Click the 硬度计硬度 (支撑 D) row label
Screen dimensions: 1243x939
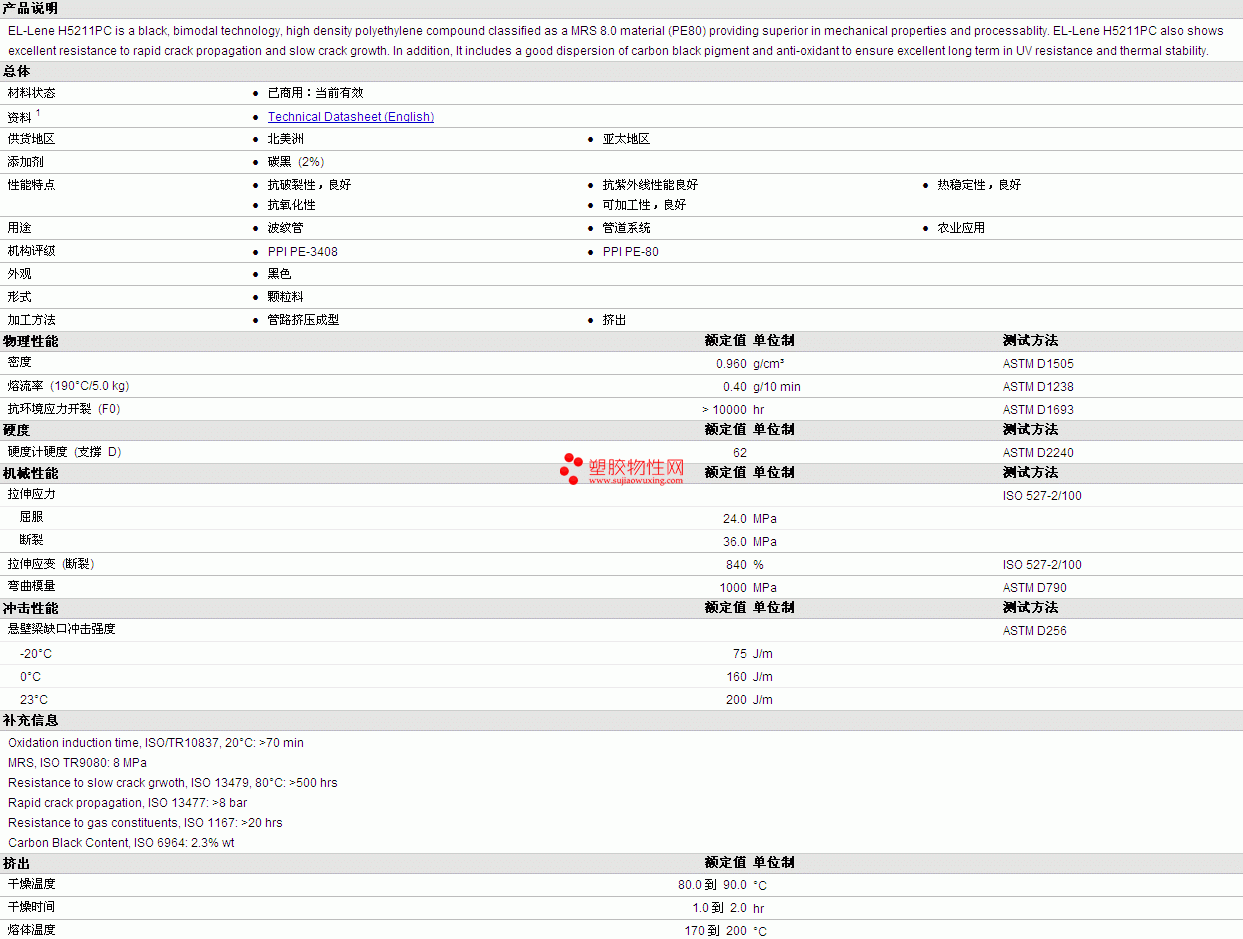pyautogui.click(x=65, y=452)
